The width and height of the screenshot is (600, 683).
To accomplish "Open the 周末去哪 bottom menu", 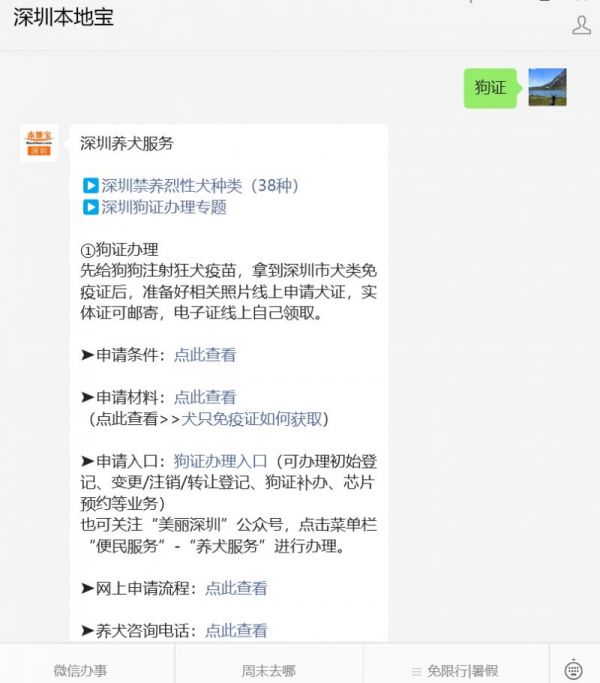I will click(x=268, y=670).
